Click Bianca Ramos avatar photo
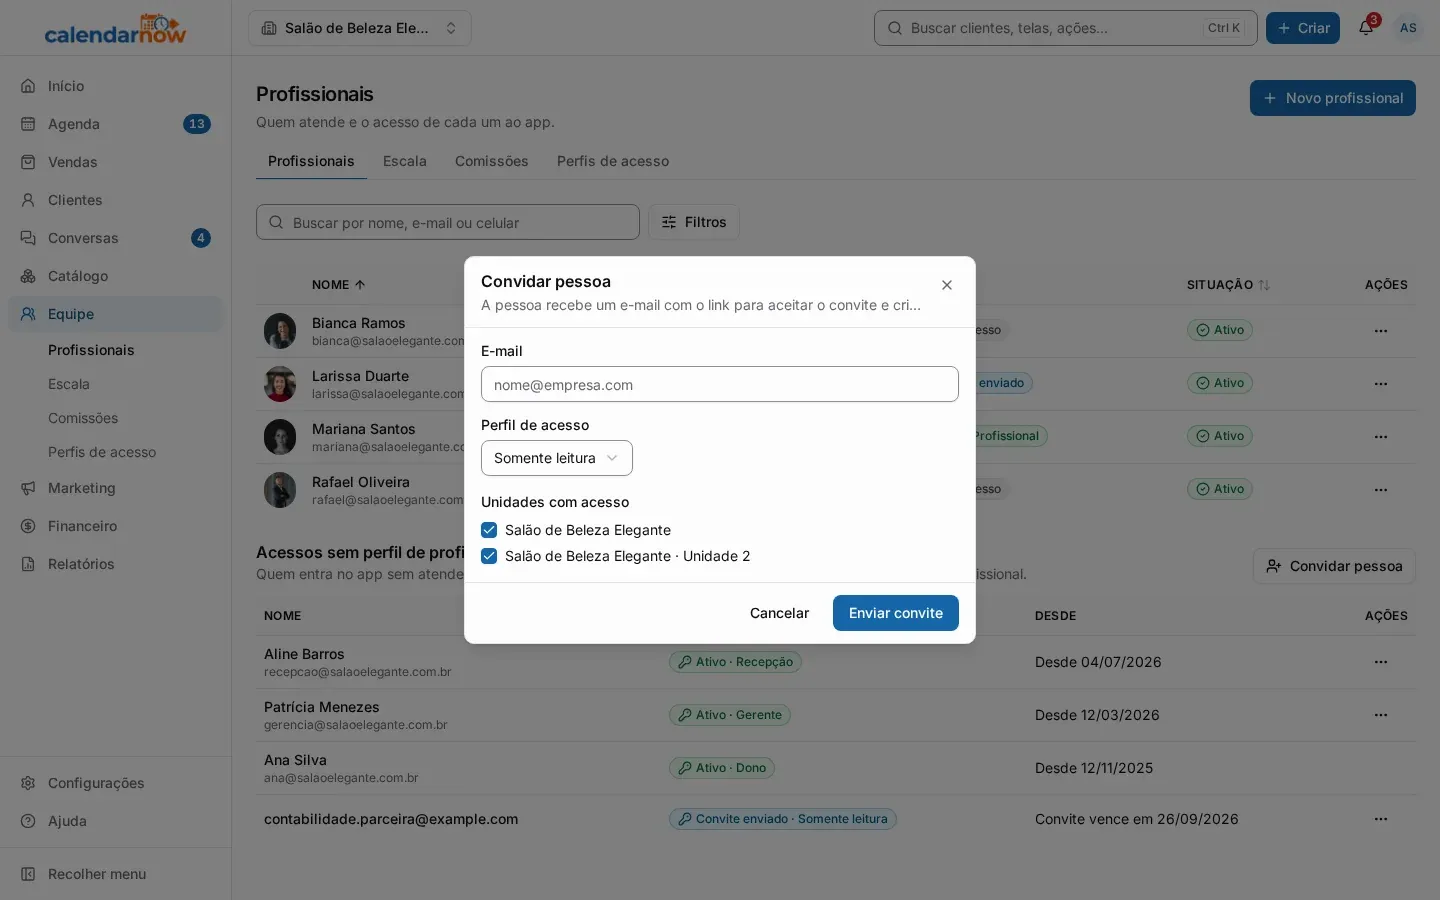1440x900 pixels. click(x=280, y=331)
